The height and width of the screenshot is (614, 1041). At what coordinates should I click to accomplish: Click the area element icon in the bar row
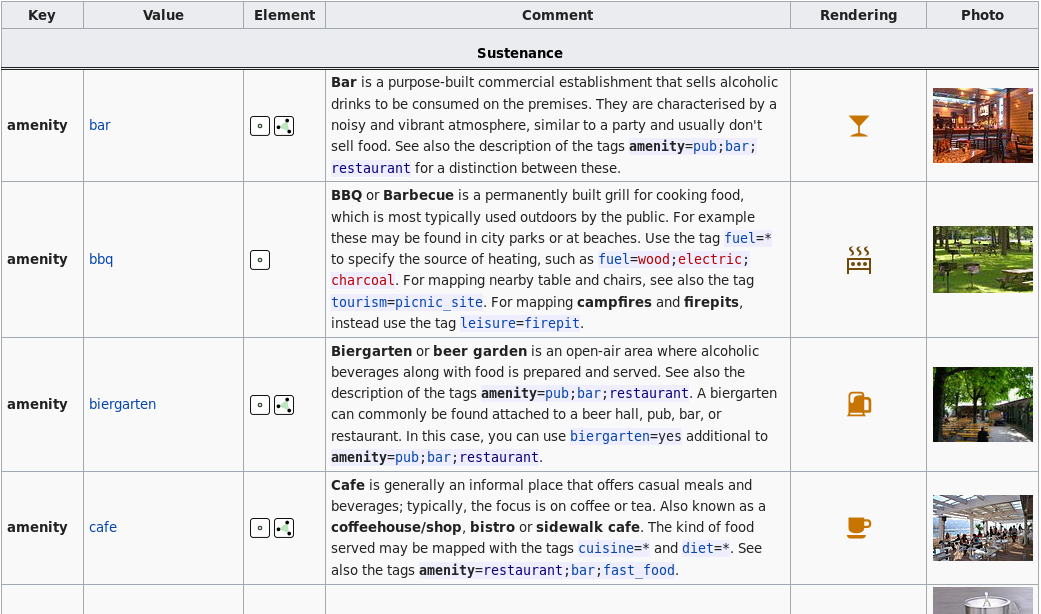(284, 126)
